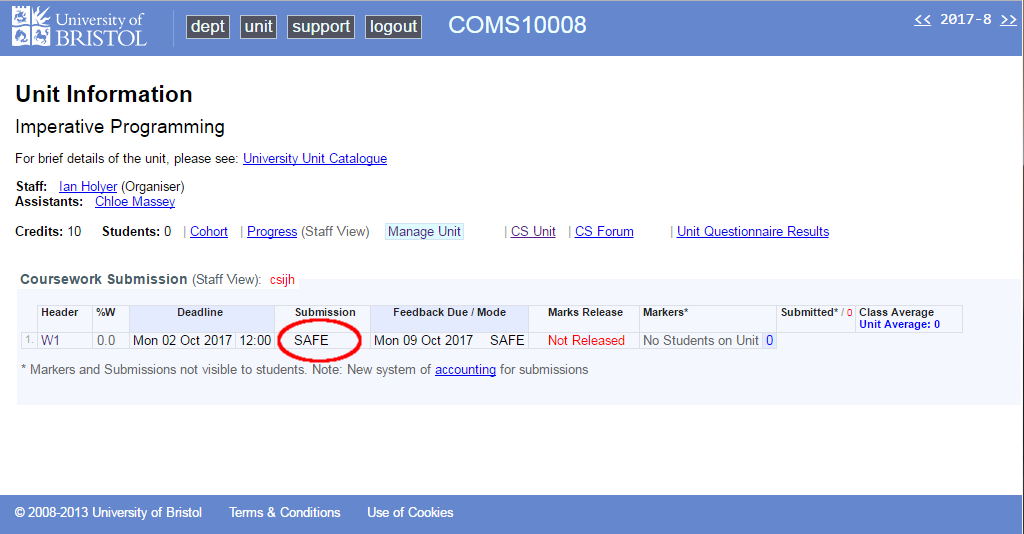
Task: Open the CS Unit link
Action: click(x=533, y=232)
